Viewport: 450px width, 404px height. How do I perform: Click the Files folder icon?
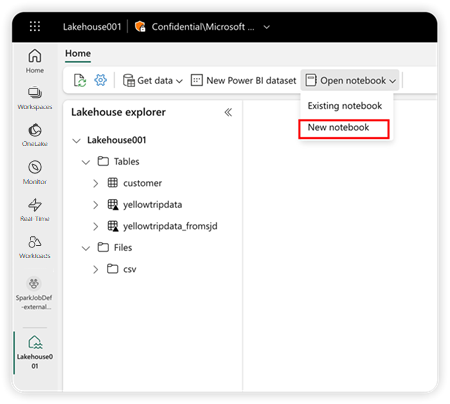click(x=103, y=247)
